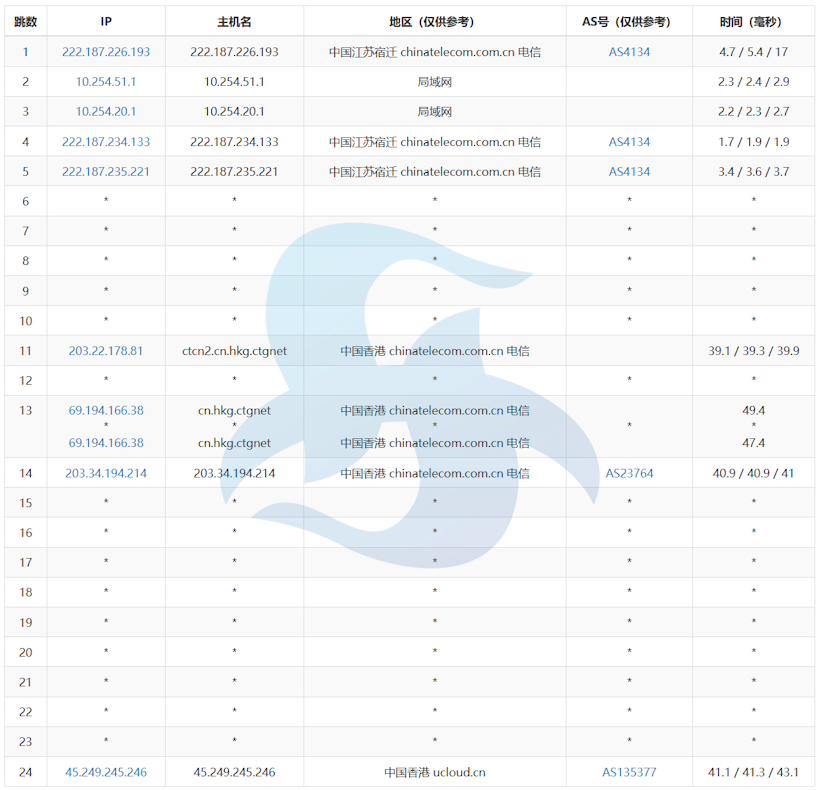Screen dimensions: 820x790
Task: Click the 45.249.245.246 address on hop 24
Action: (x=105, y=772)
